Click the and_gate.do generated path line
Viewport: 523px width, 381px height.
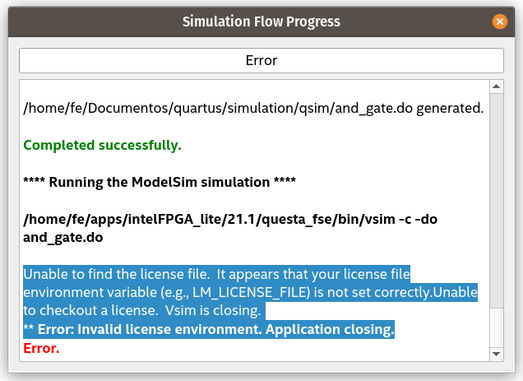[253, 108]
